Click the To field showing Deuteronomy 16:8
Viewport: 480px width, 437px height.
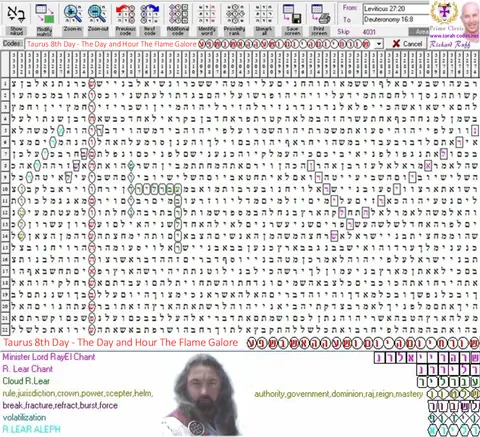[x=396, y=19]
